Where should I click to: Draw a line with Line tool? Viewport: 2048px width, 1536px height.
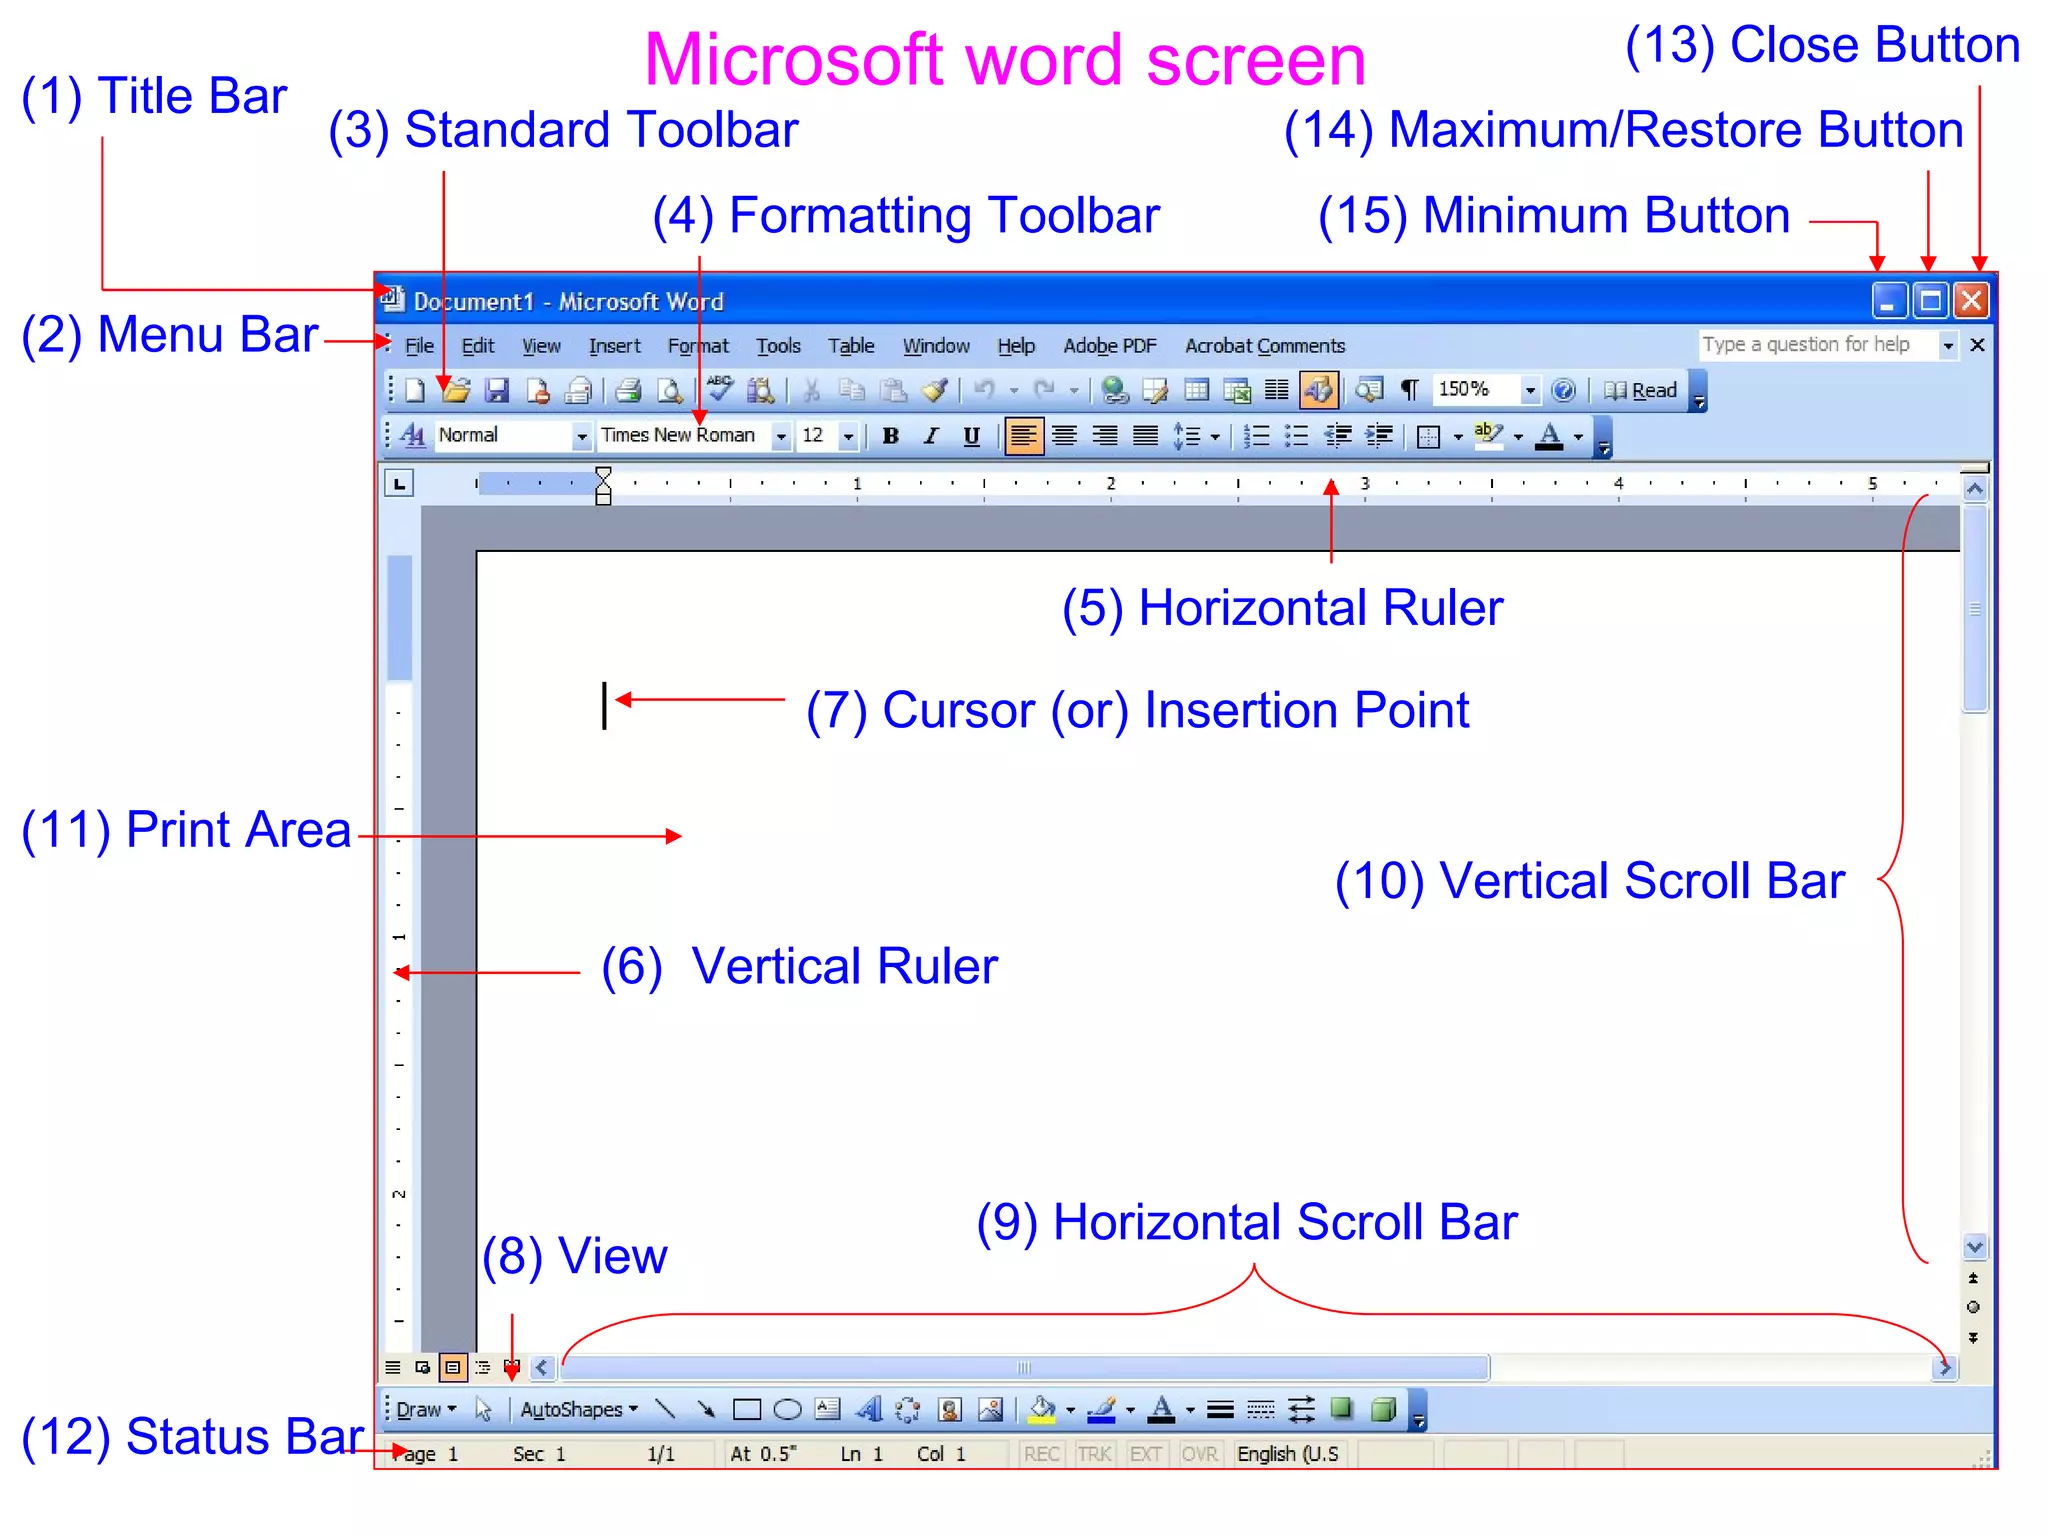click(x=666, y=1410)
